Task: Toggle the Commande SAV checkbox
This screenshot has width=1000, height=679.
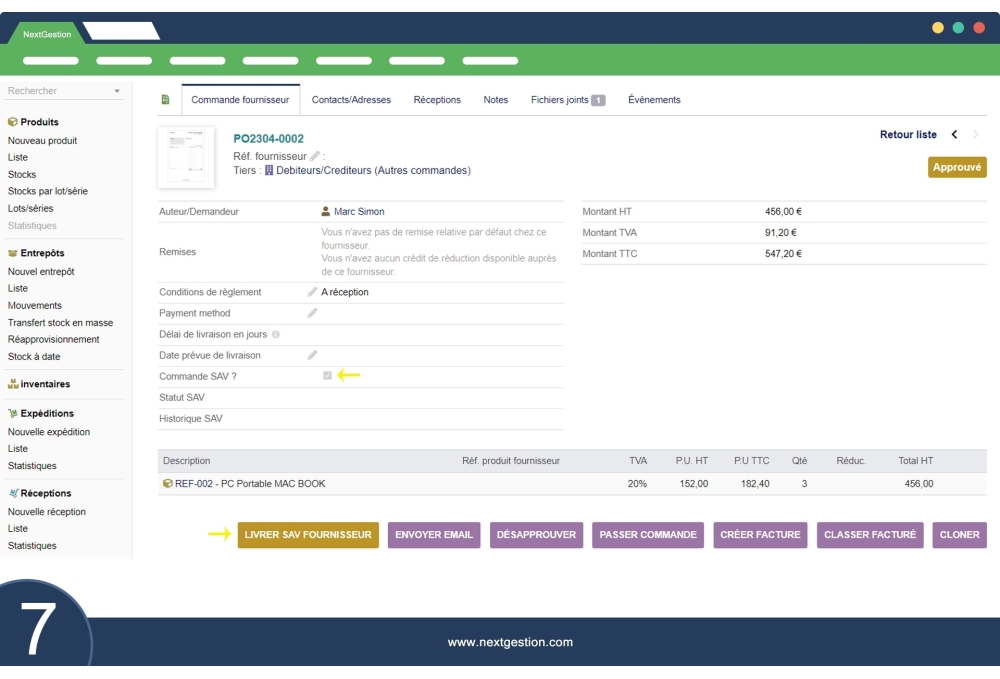Action: [x=327, y=376]
